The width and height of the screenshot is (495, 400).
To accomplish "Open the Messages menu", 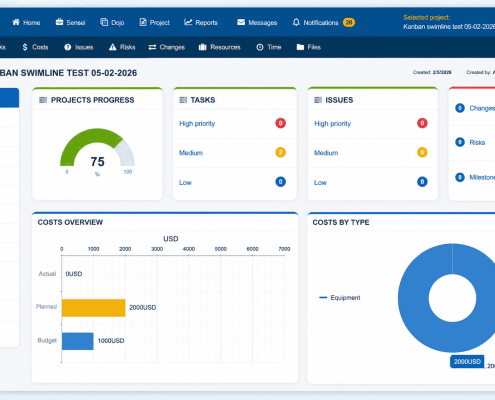I will pos(257,22).
